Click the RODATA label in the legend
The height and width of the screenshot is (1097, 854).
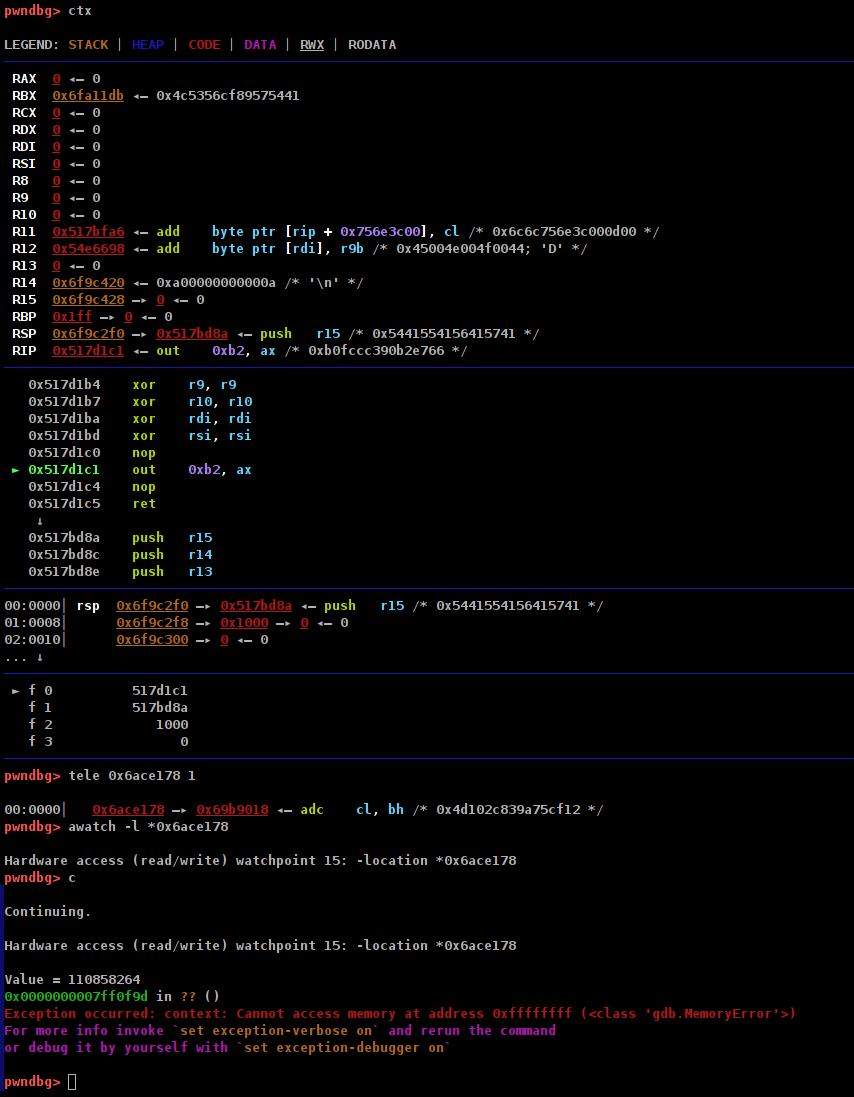(372, 45)
